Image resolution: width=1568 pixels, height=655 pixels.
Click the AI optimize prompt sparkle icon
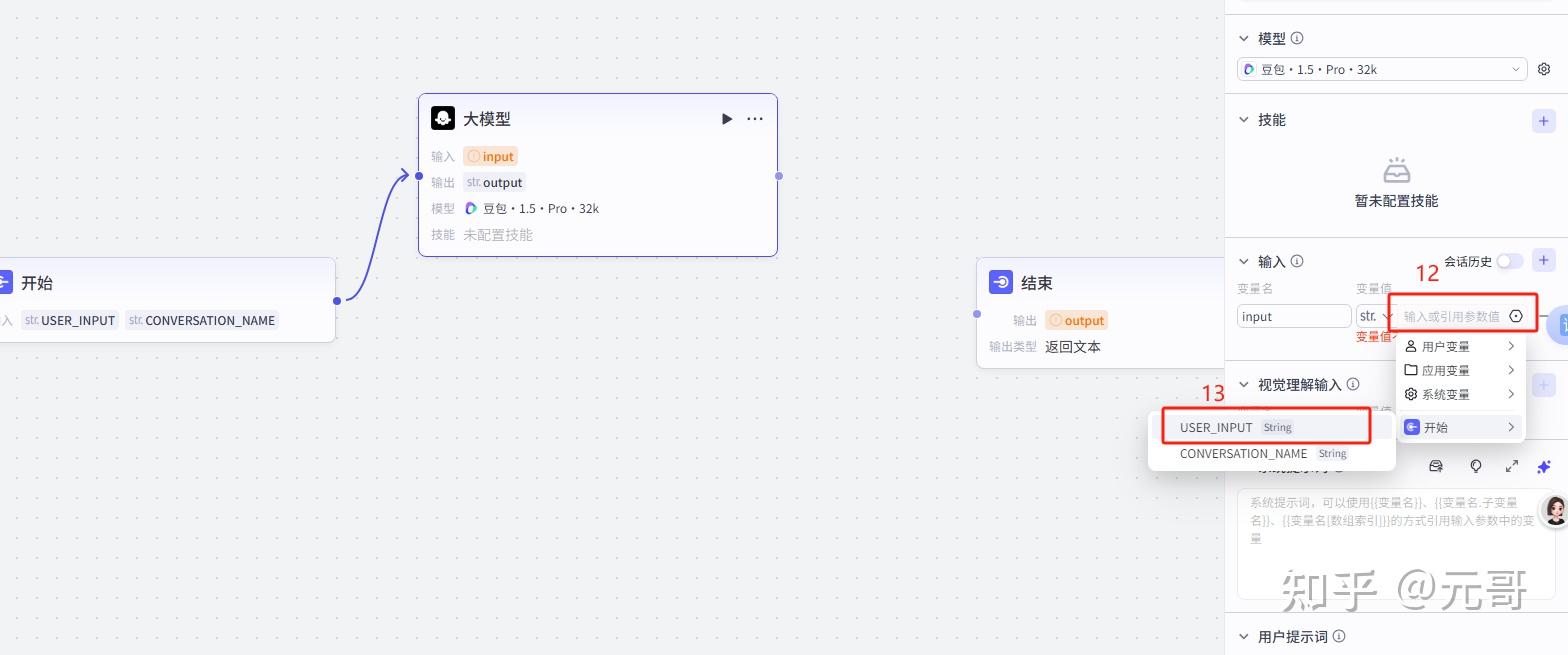pyautogui.click(x=1544, y=466)
